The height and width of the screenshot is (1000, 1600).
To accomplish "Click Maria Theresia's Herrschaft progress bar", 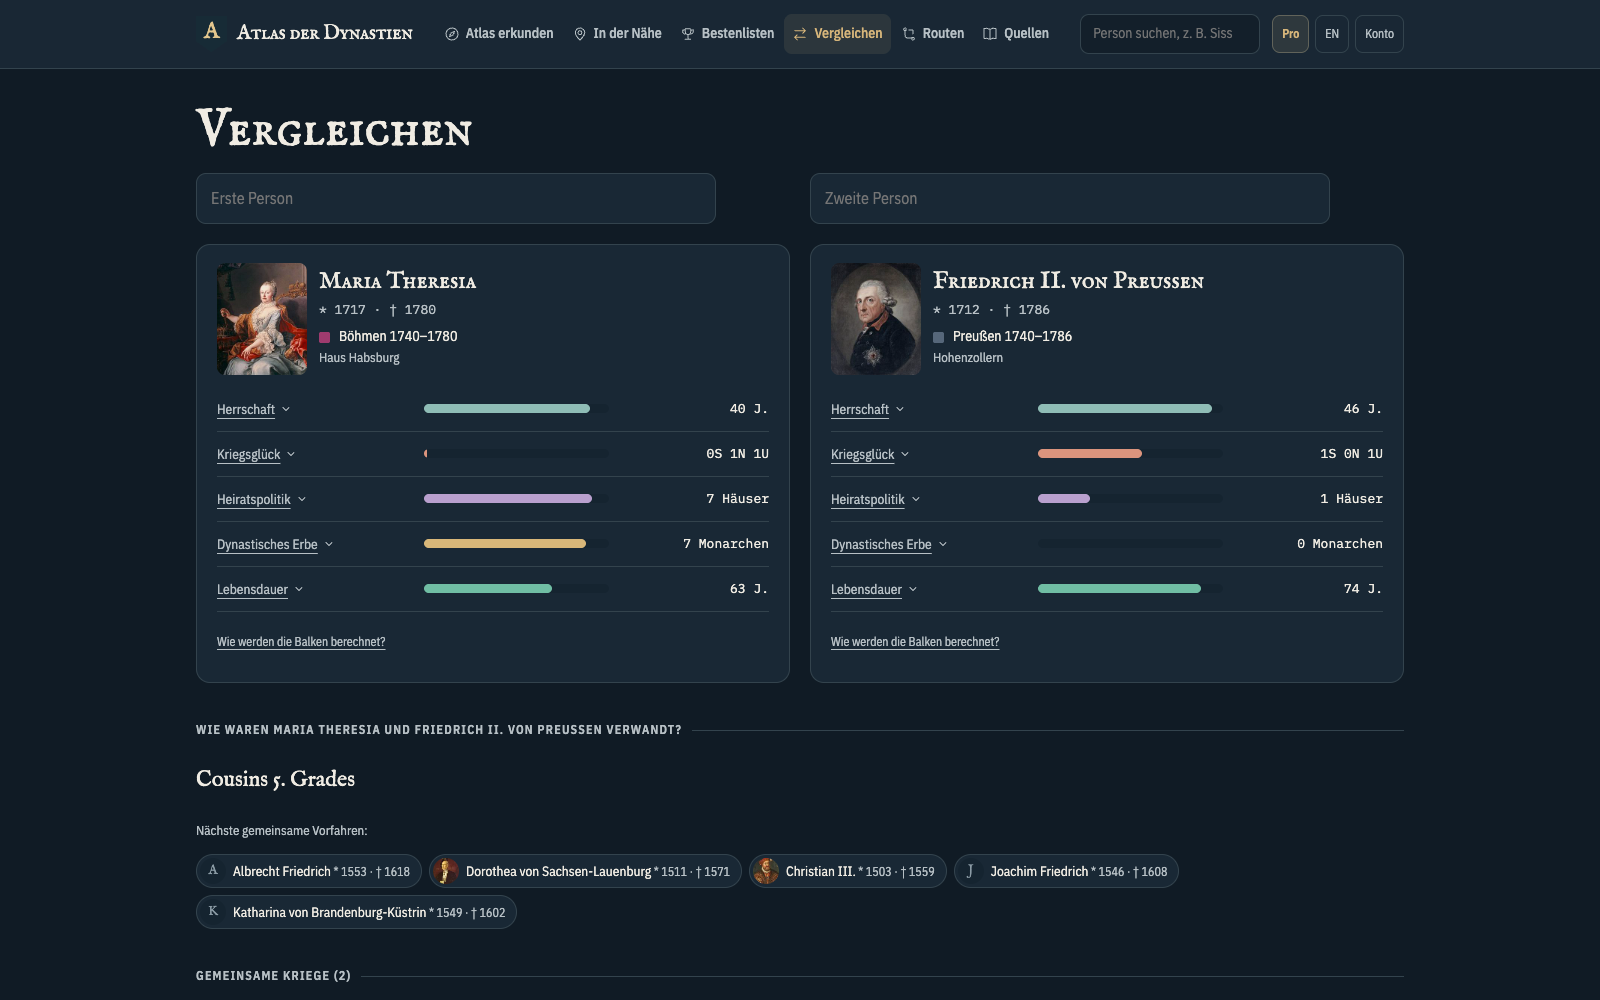I will click(x=516, y=409).
